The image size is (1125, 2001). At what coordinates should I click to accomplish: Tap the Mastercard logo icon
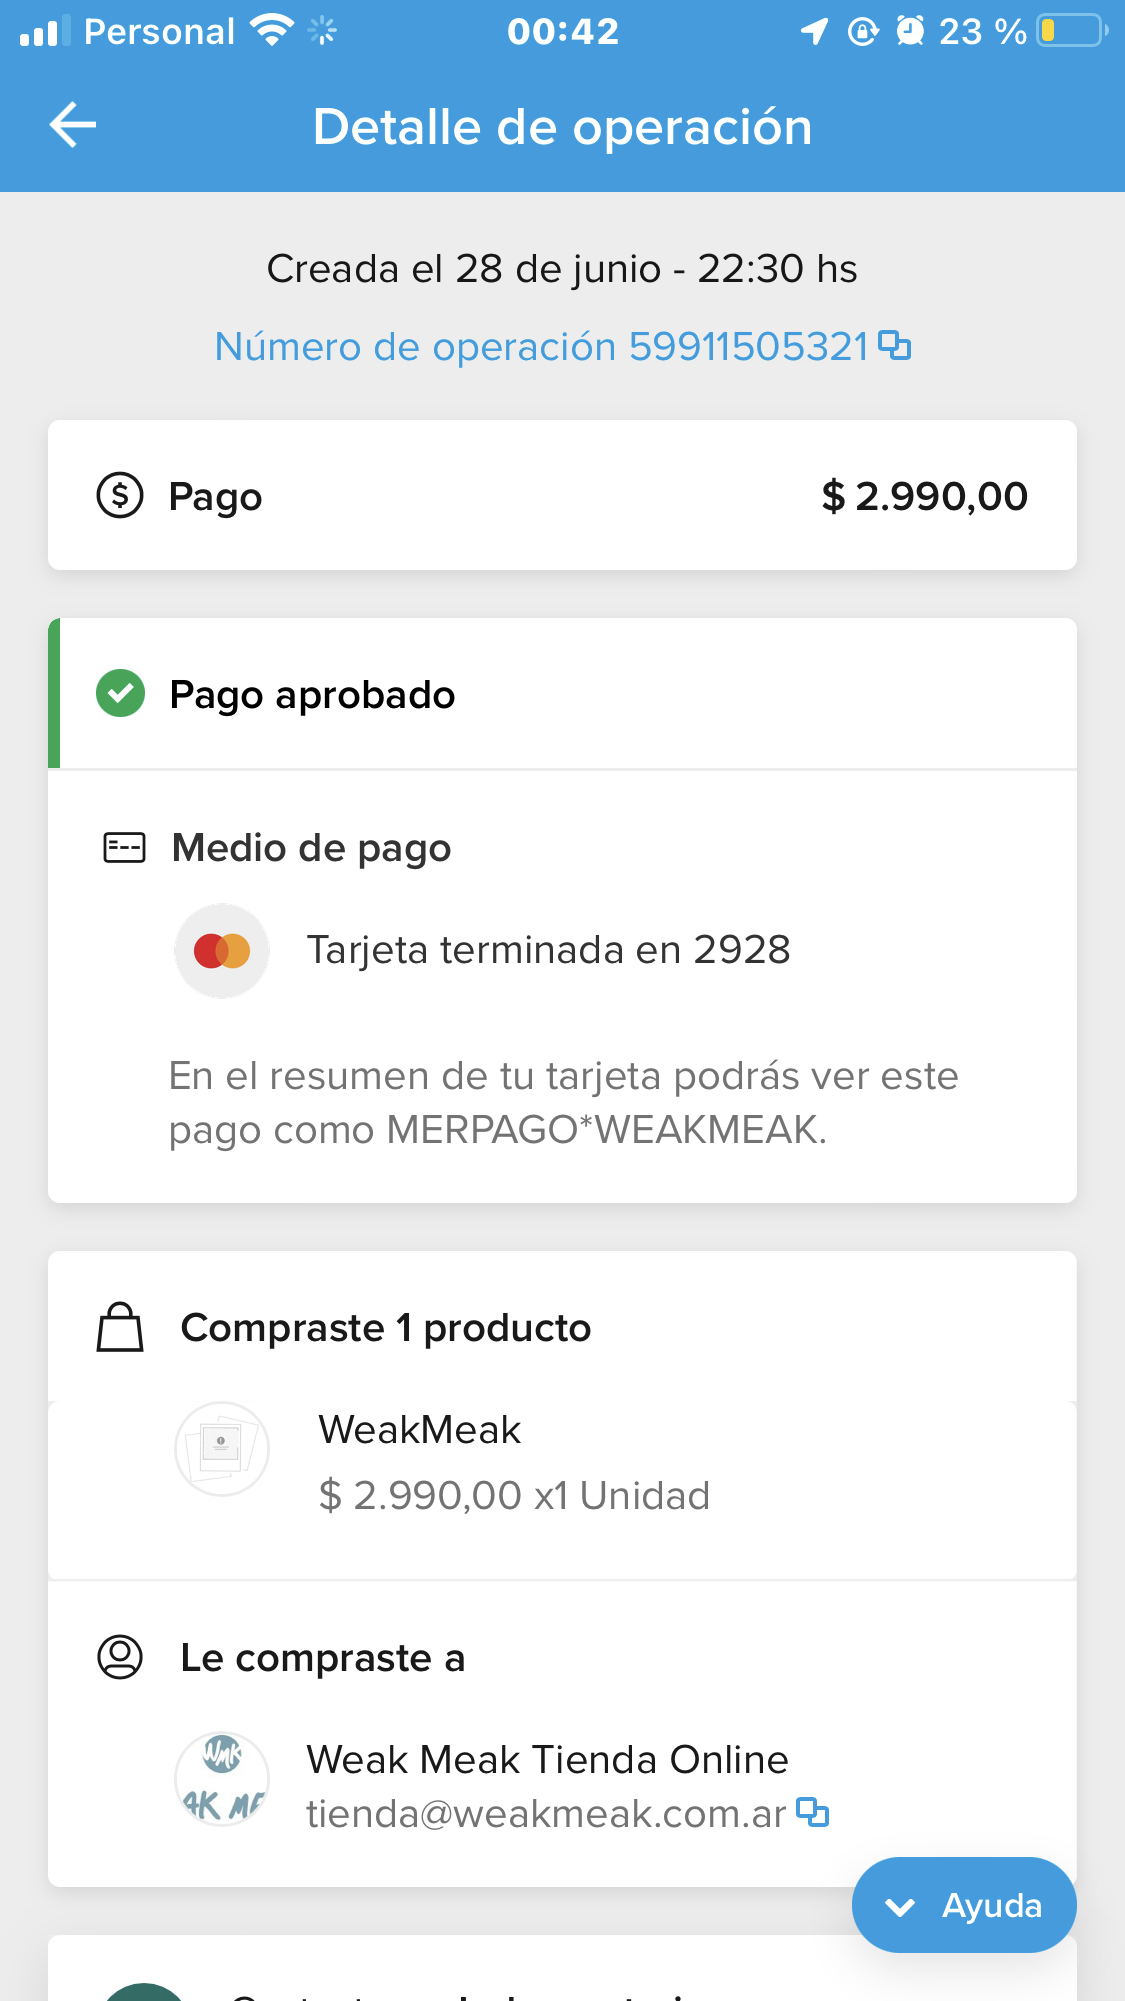[222, 951]
